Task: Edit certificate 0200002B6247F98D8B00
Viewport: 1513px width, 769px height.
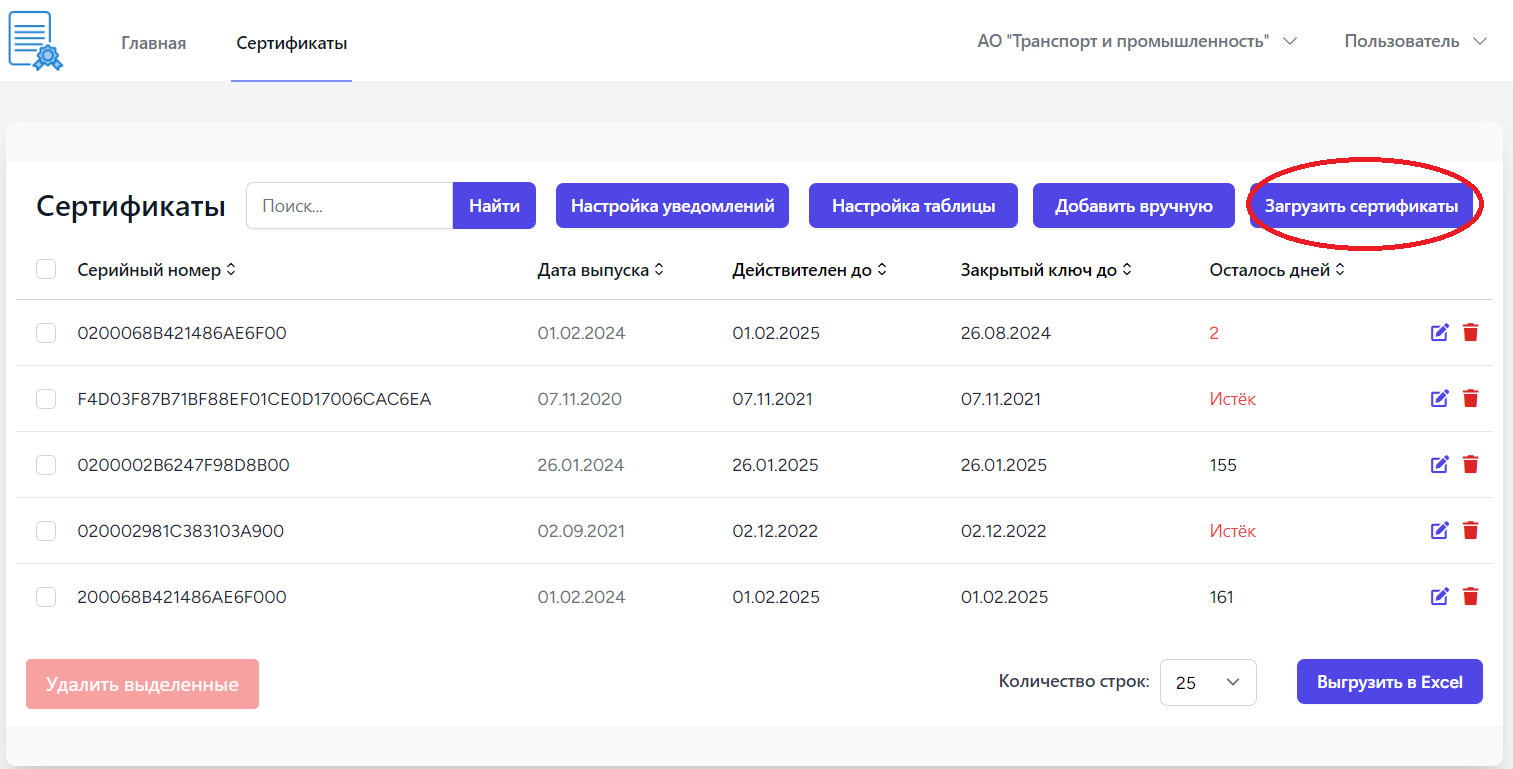Action: 1440,465
